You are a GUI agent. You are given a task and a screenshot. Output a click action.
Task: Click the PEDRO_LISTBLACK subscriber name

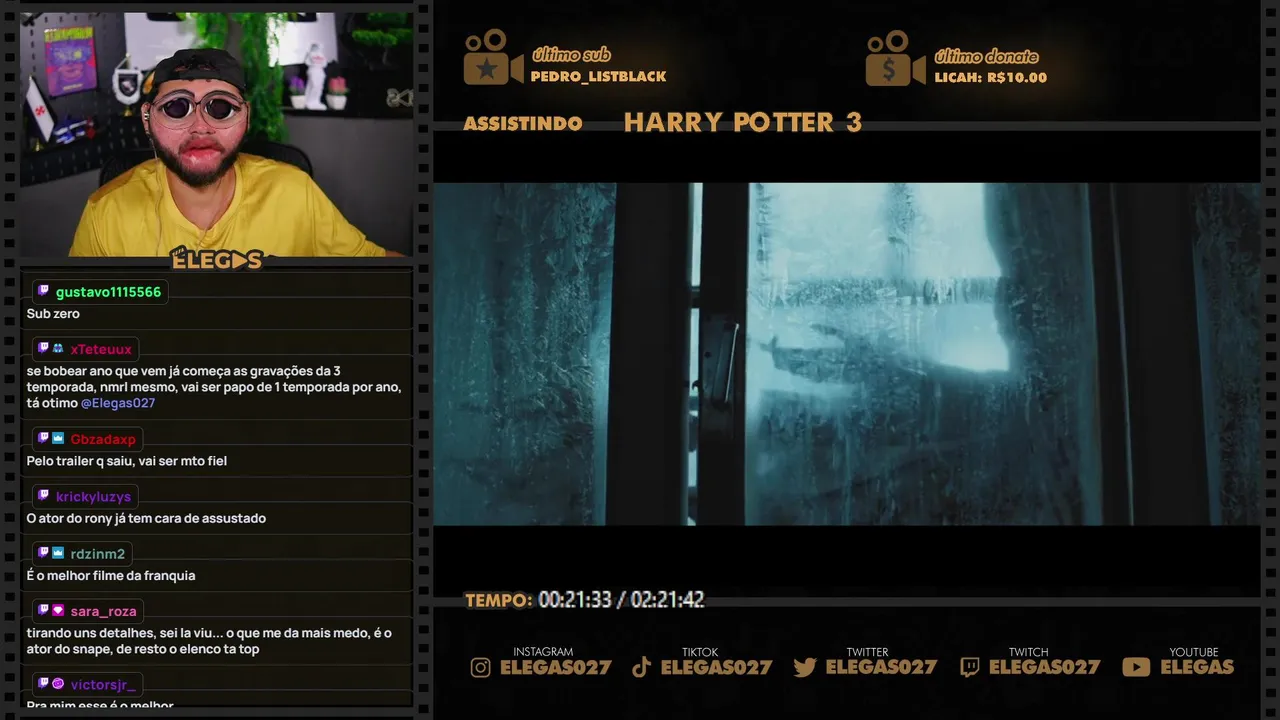[598, 77]
